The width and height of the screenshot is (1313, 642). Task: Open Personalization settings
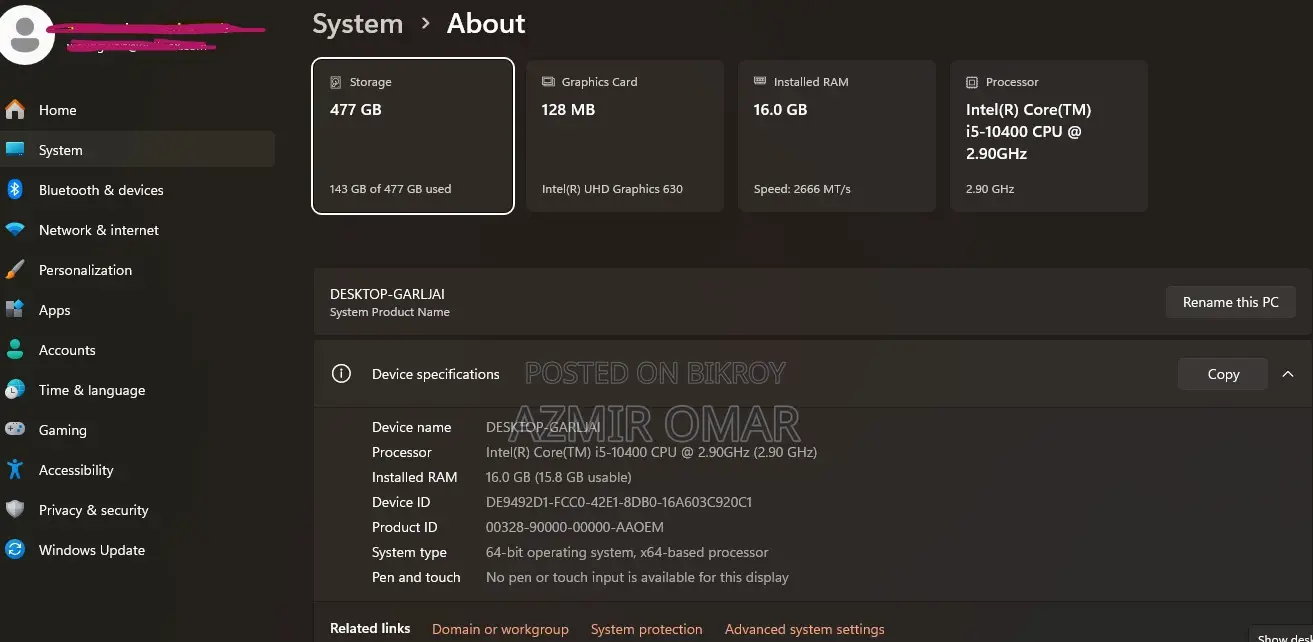pos(139,270)
